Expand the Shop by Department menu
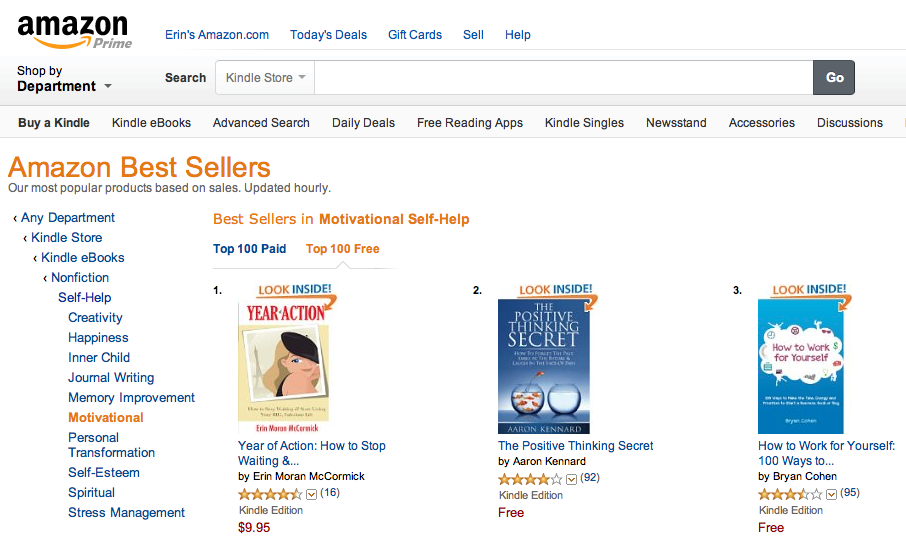 click(x=64, y=79)
